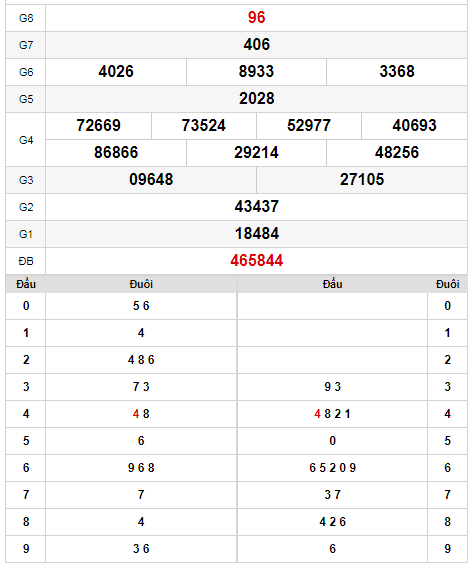Click tail values 3 6 for head 9

141,549
